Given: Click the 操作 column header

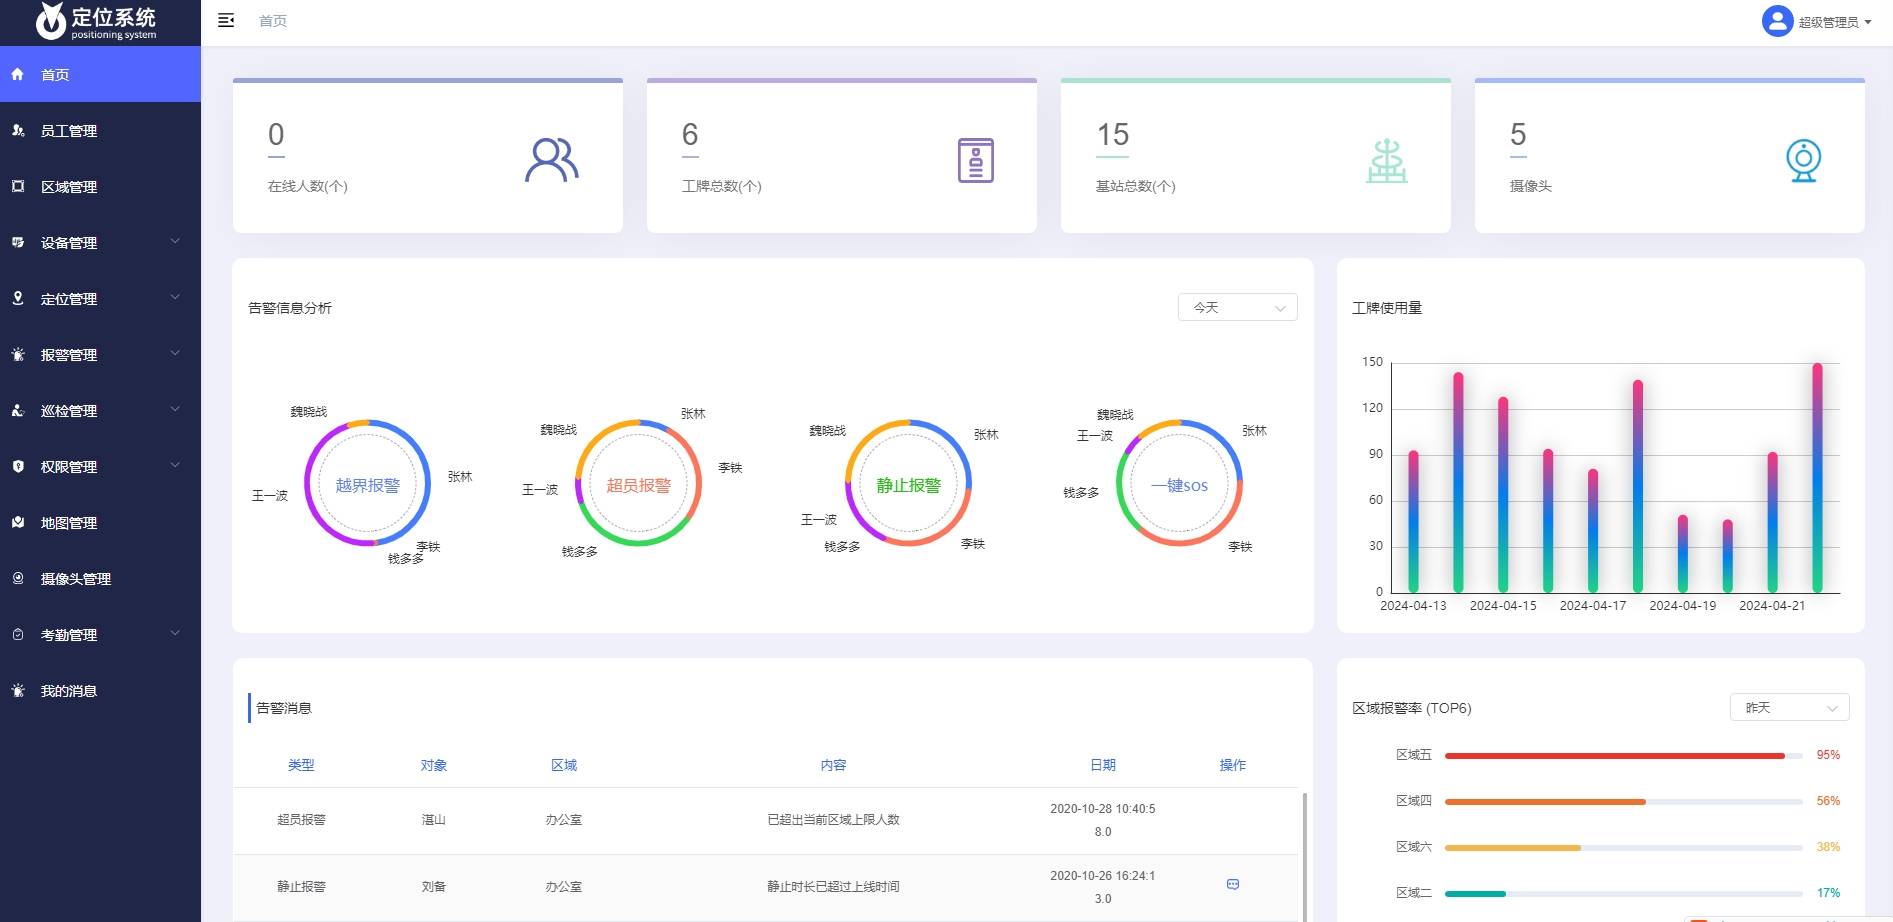Looking at the screenshot, I should point(1233,765).
